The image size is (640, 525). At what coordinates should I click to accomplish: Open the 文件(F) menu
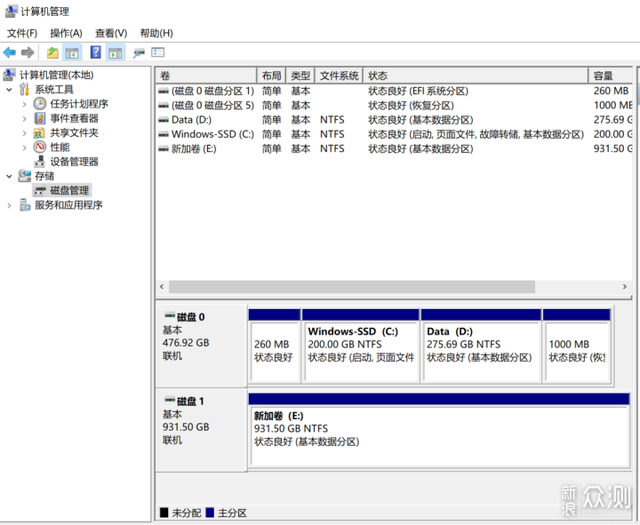(x=22, y=33)
